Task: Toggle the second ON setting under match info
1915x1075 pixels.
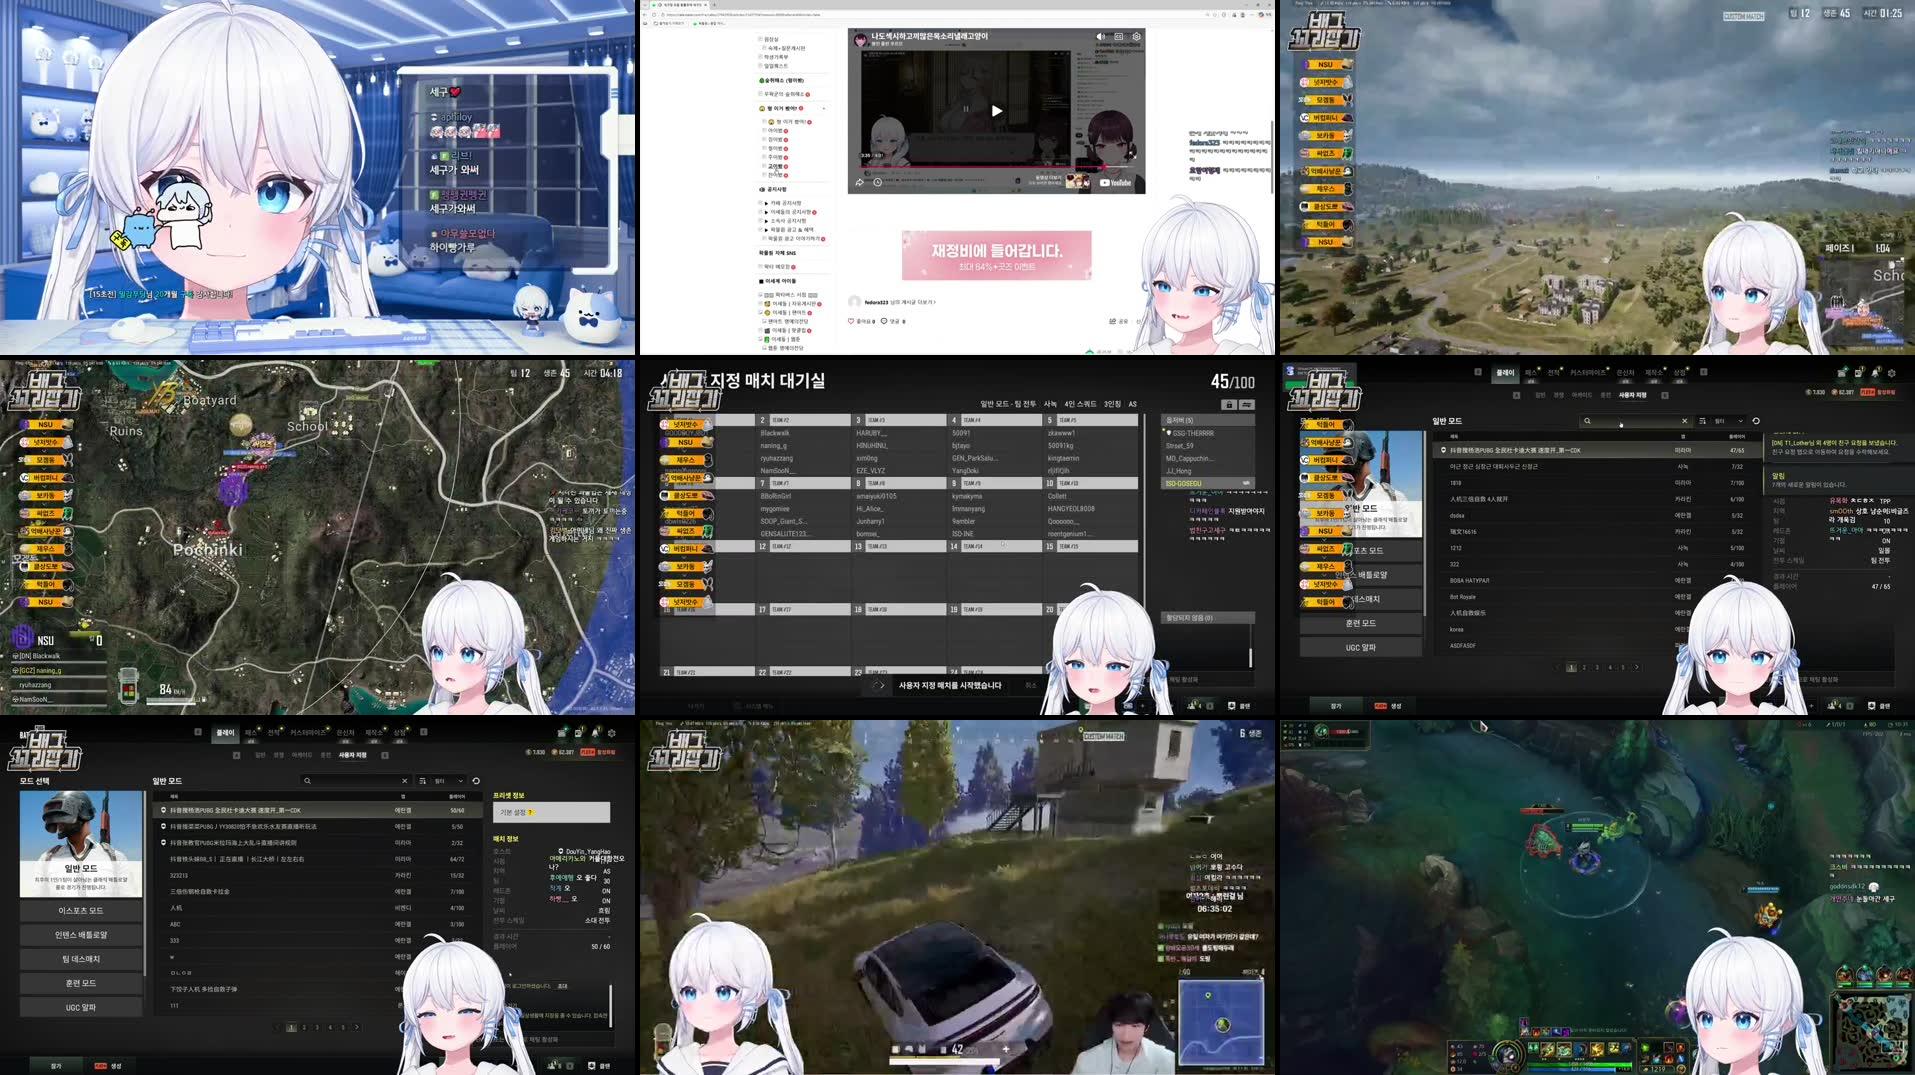Action: [x=606, y=901]
